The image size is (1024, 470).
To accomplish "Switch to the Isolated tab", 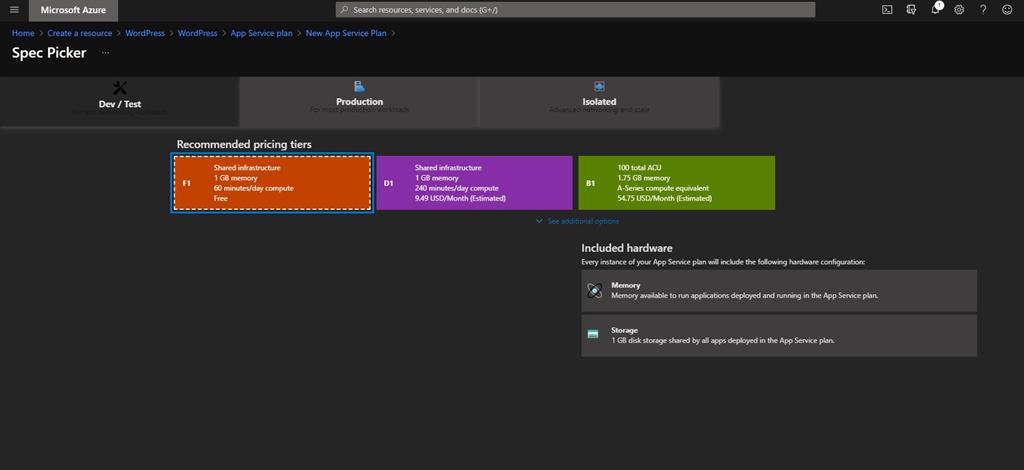I will pyautogui.click(x=600, y=101).
